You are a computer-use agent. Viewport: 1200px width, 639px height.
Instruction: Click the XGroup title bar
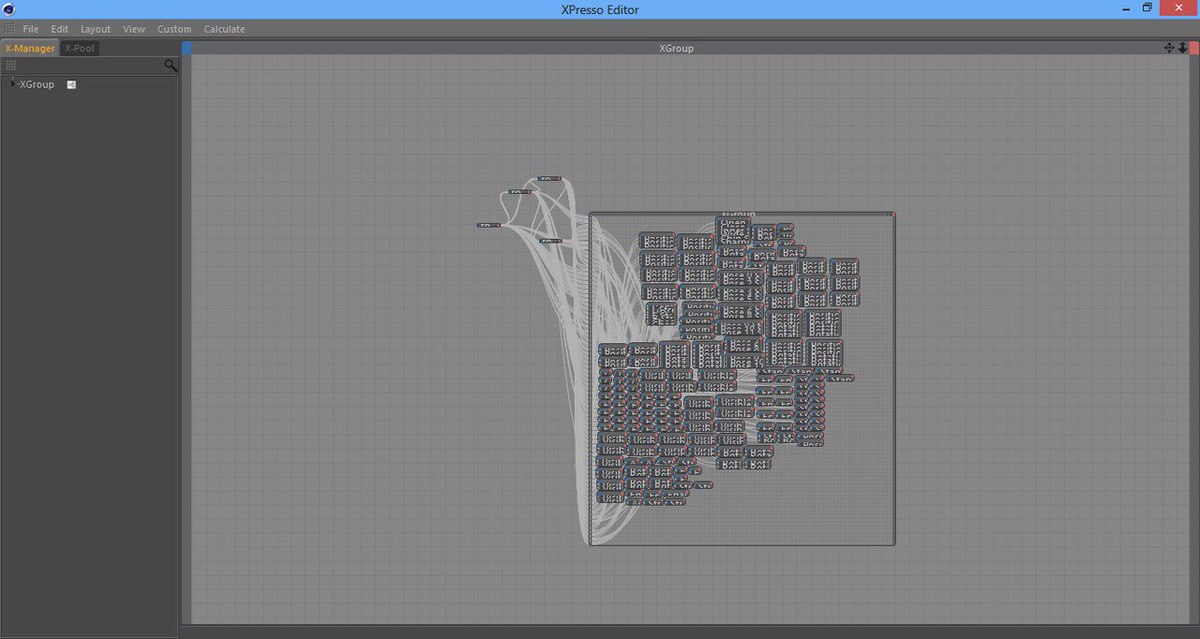[676, 48]
